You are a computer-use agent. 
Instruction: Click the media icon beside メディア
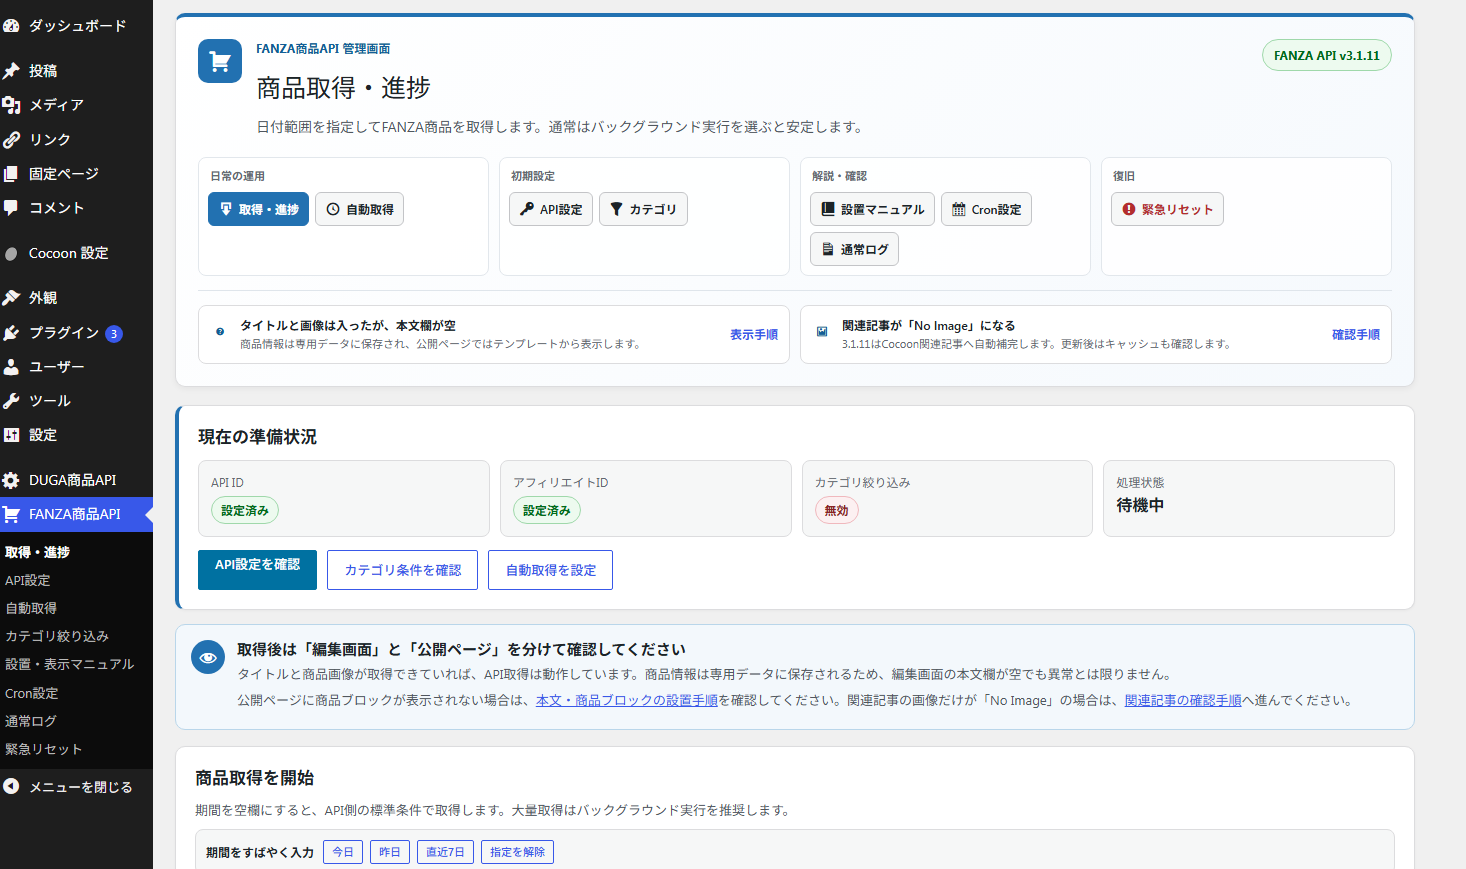click(x=11, y=105)
